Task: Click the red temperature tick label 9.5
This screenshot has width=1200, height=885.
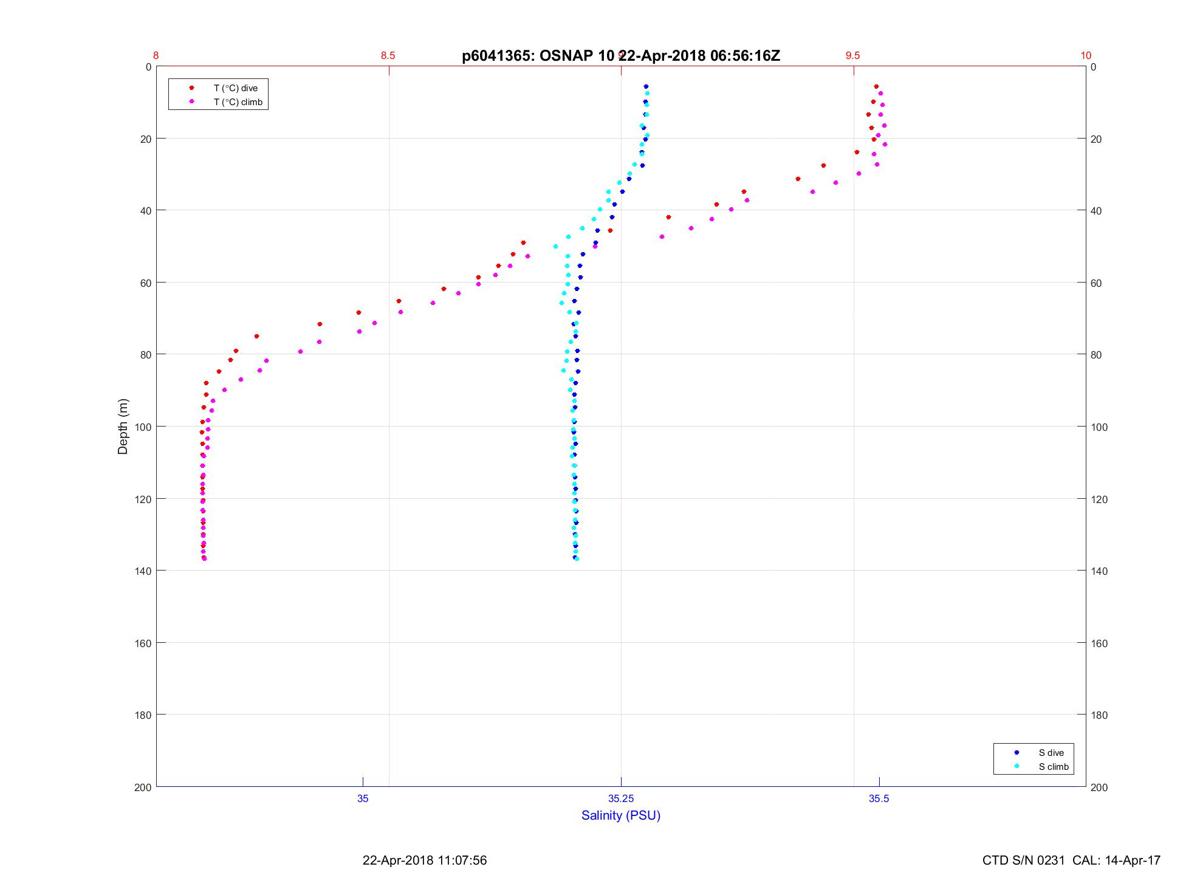Action: 853,55
